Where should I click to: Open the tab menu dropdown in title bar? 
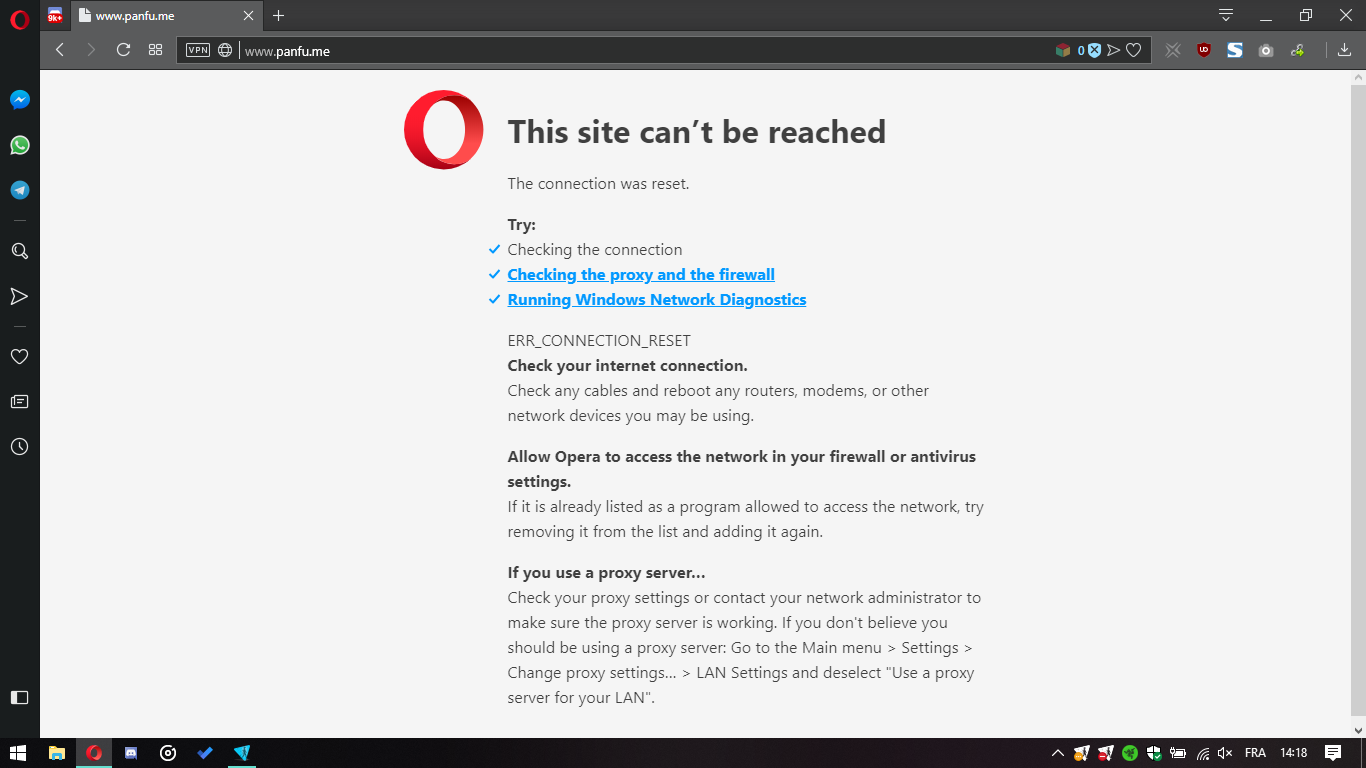[x=1225, y=15]
